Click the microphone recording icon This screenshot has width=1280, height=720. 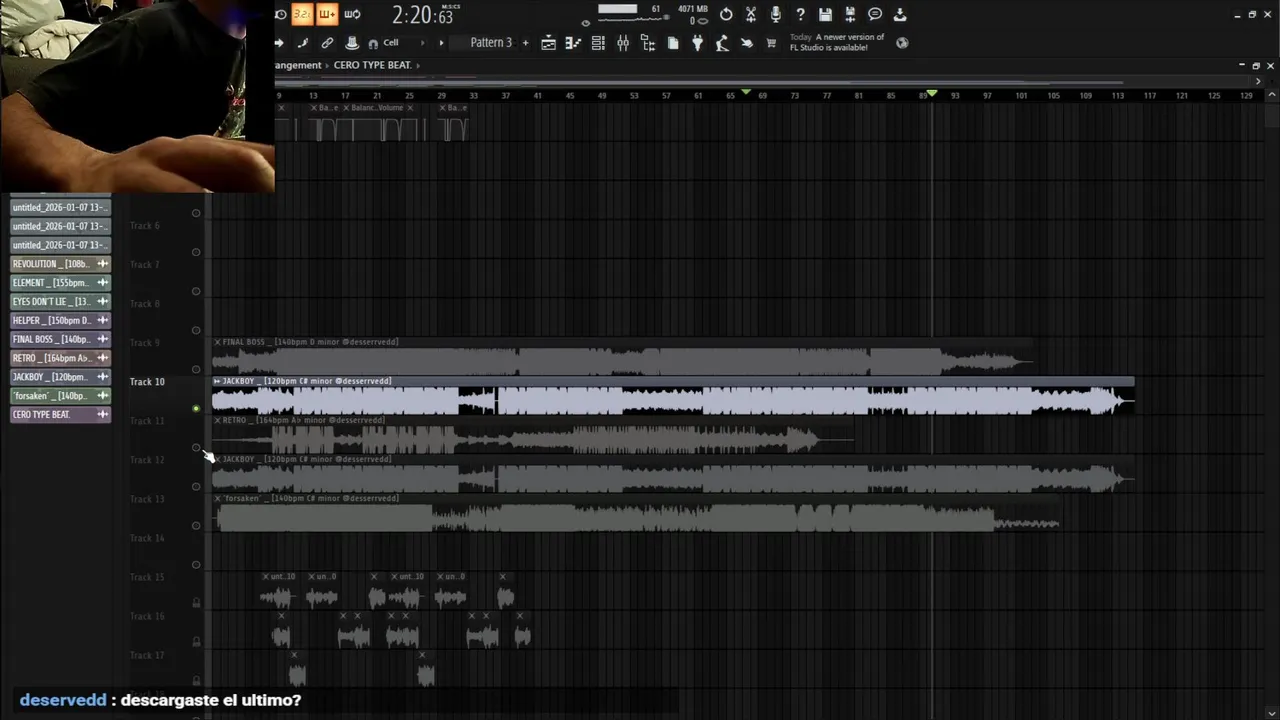coord(775,14)
